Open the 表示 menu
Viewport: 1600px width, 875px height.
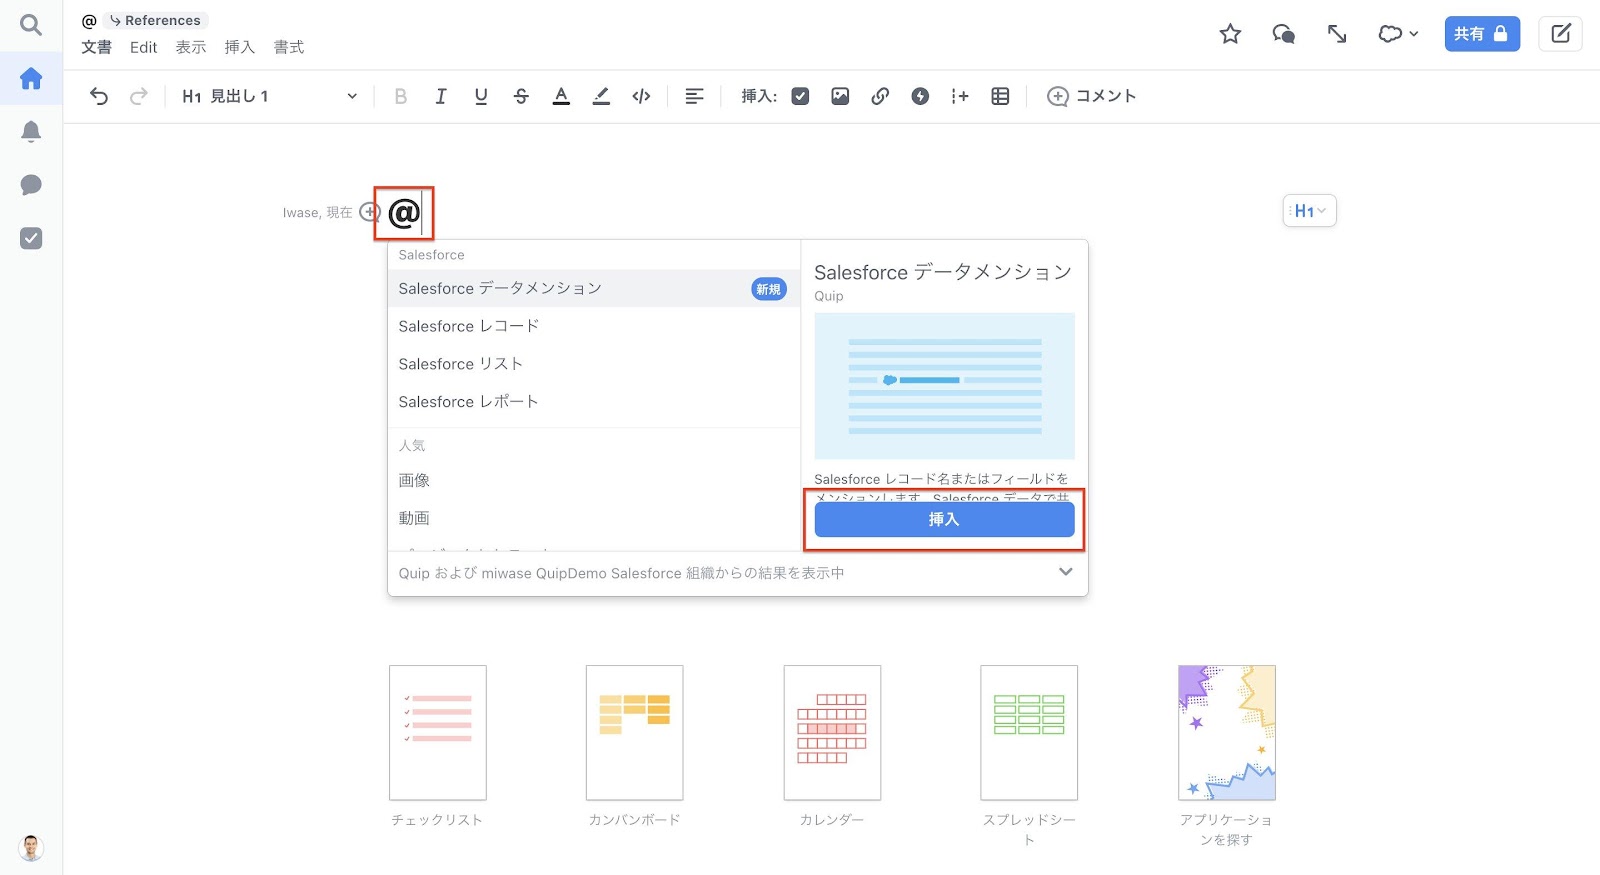(191, 47)
